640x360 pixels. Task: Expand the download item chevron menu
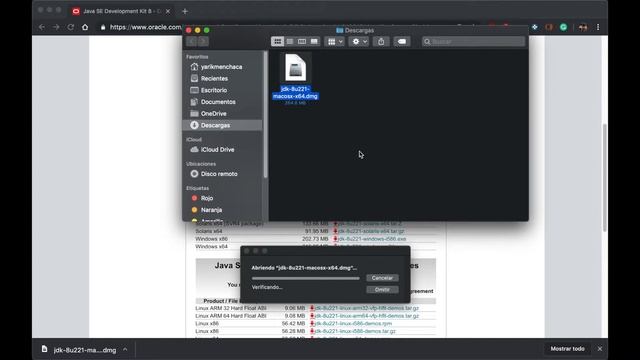(125, 349)
